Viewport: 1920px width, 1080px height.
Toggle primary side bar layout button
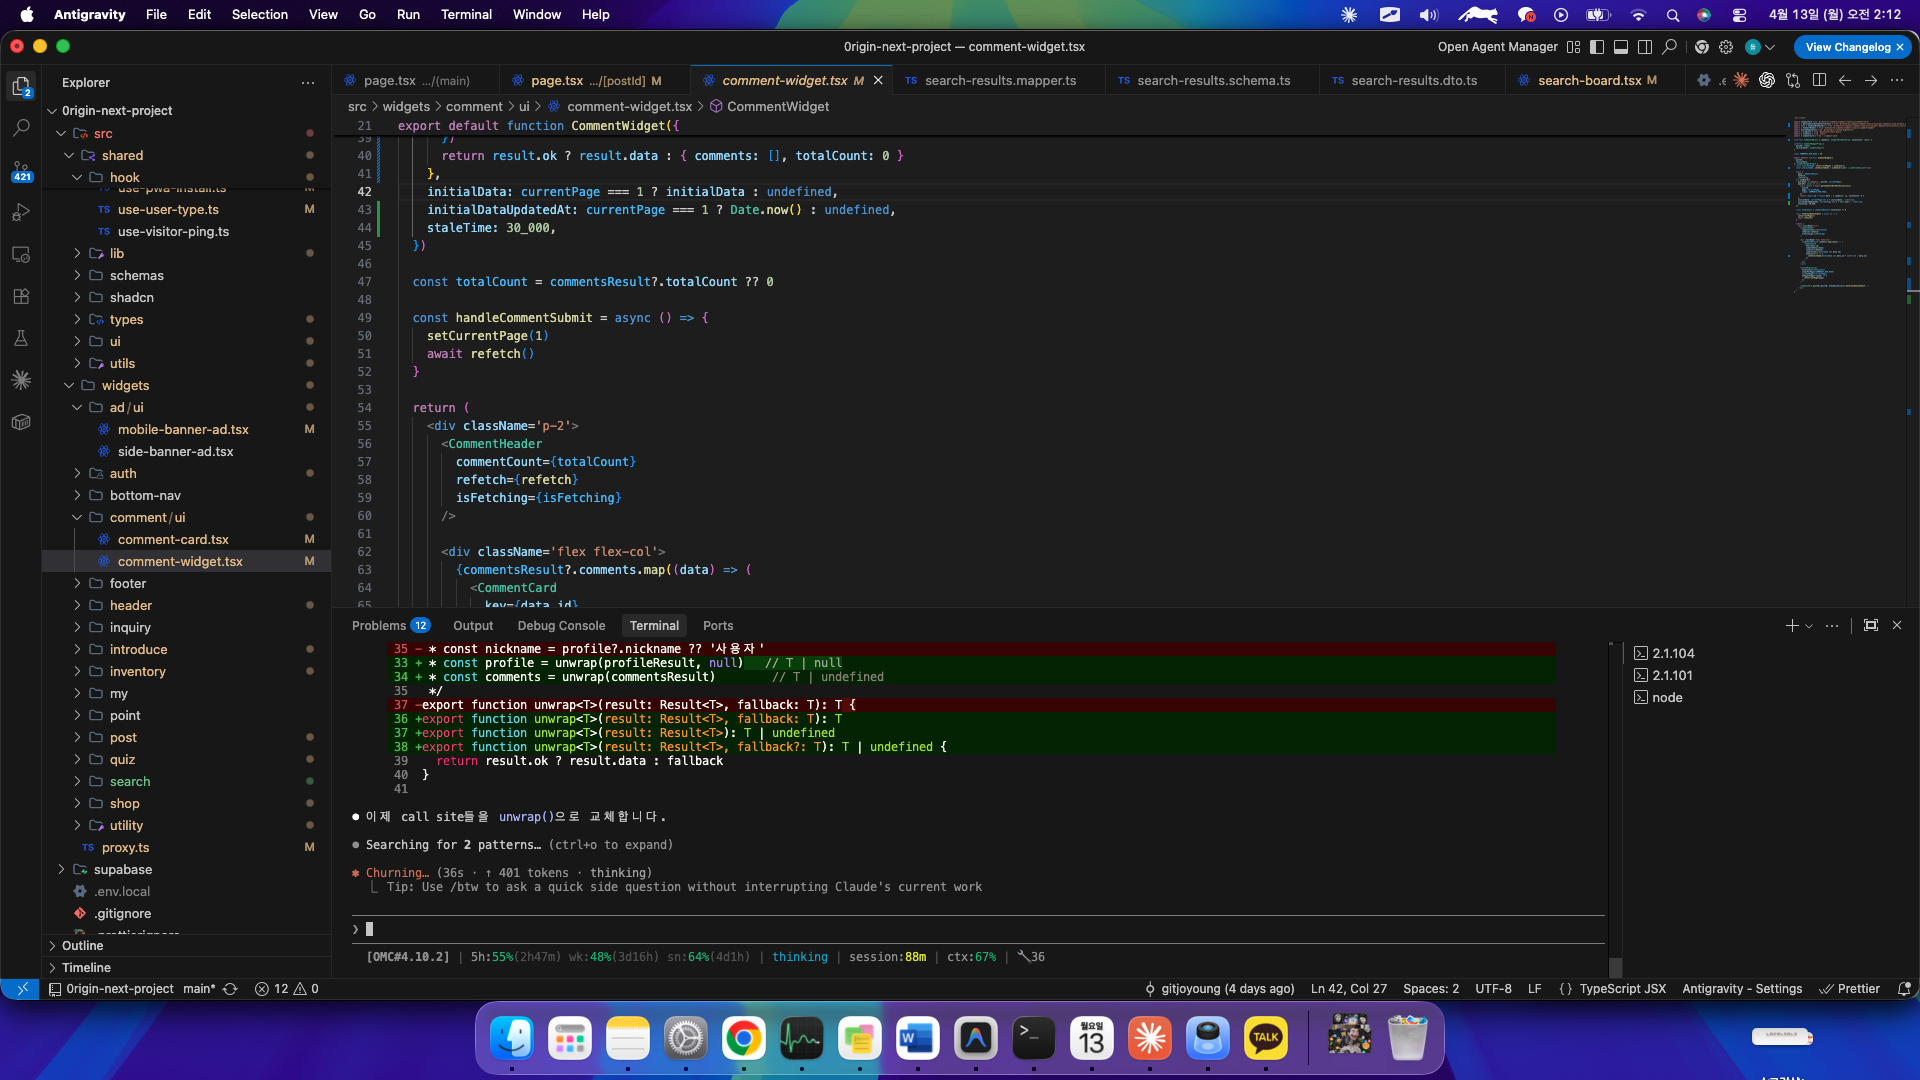point(1597,47)
